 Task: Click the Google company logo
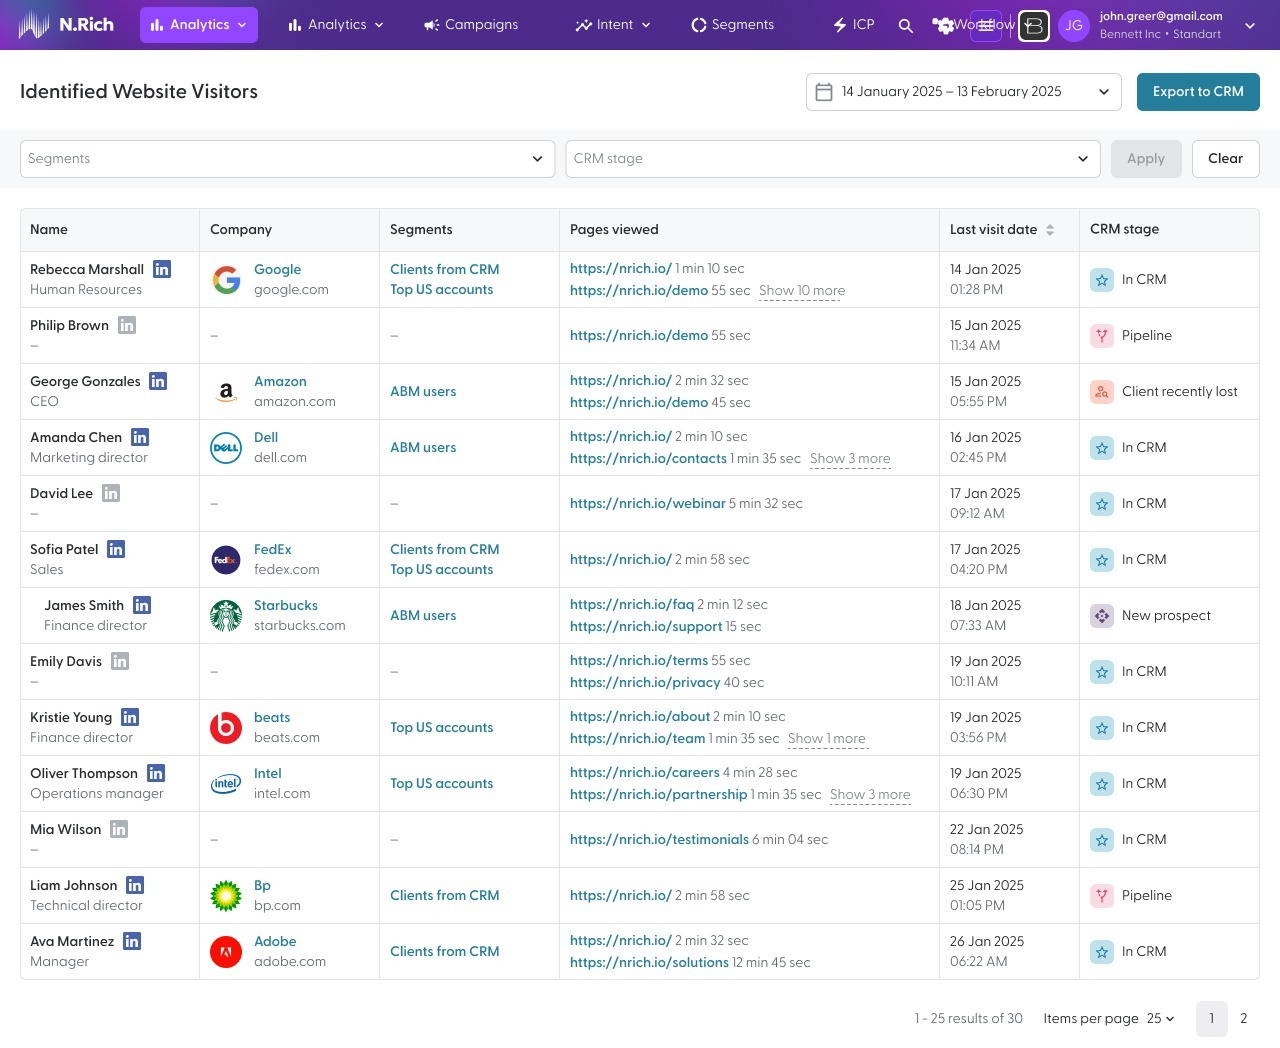[226, 280]
